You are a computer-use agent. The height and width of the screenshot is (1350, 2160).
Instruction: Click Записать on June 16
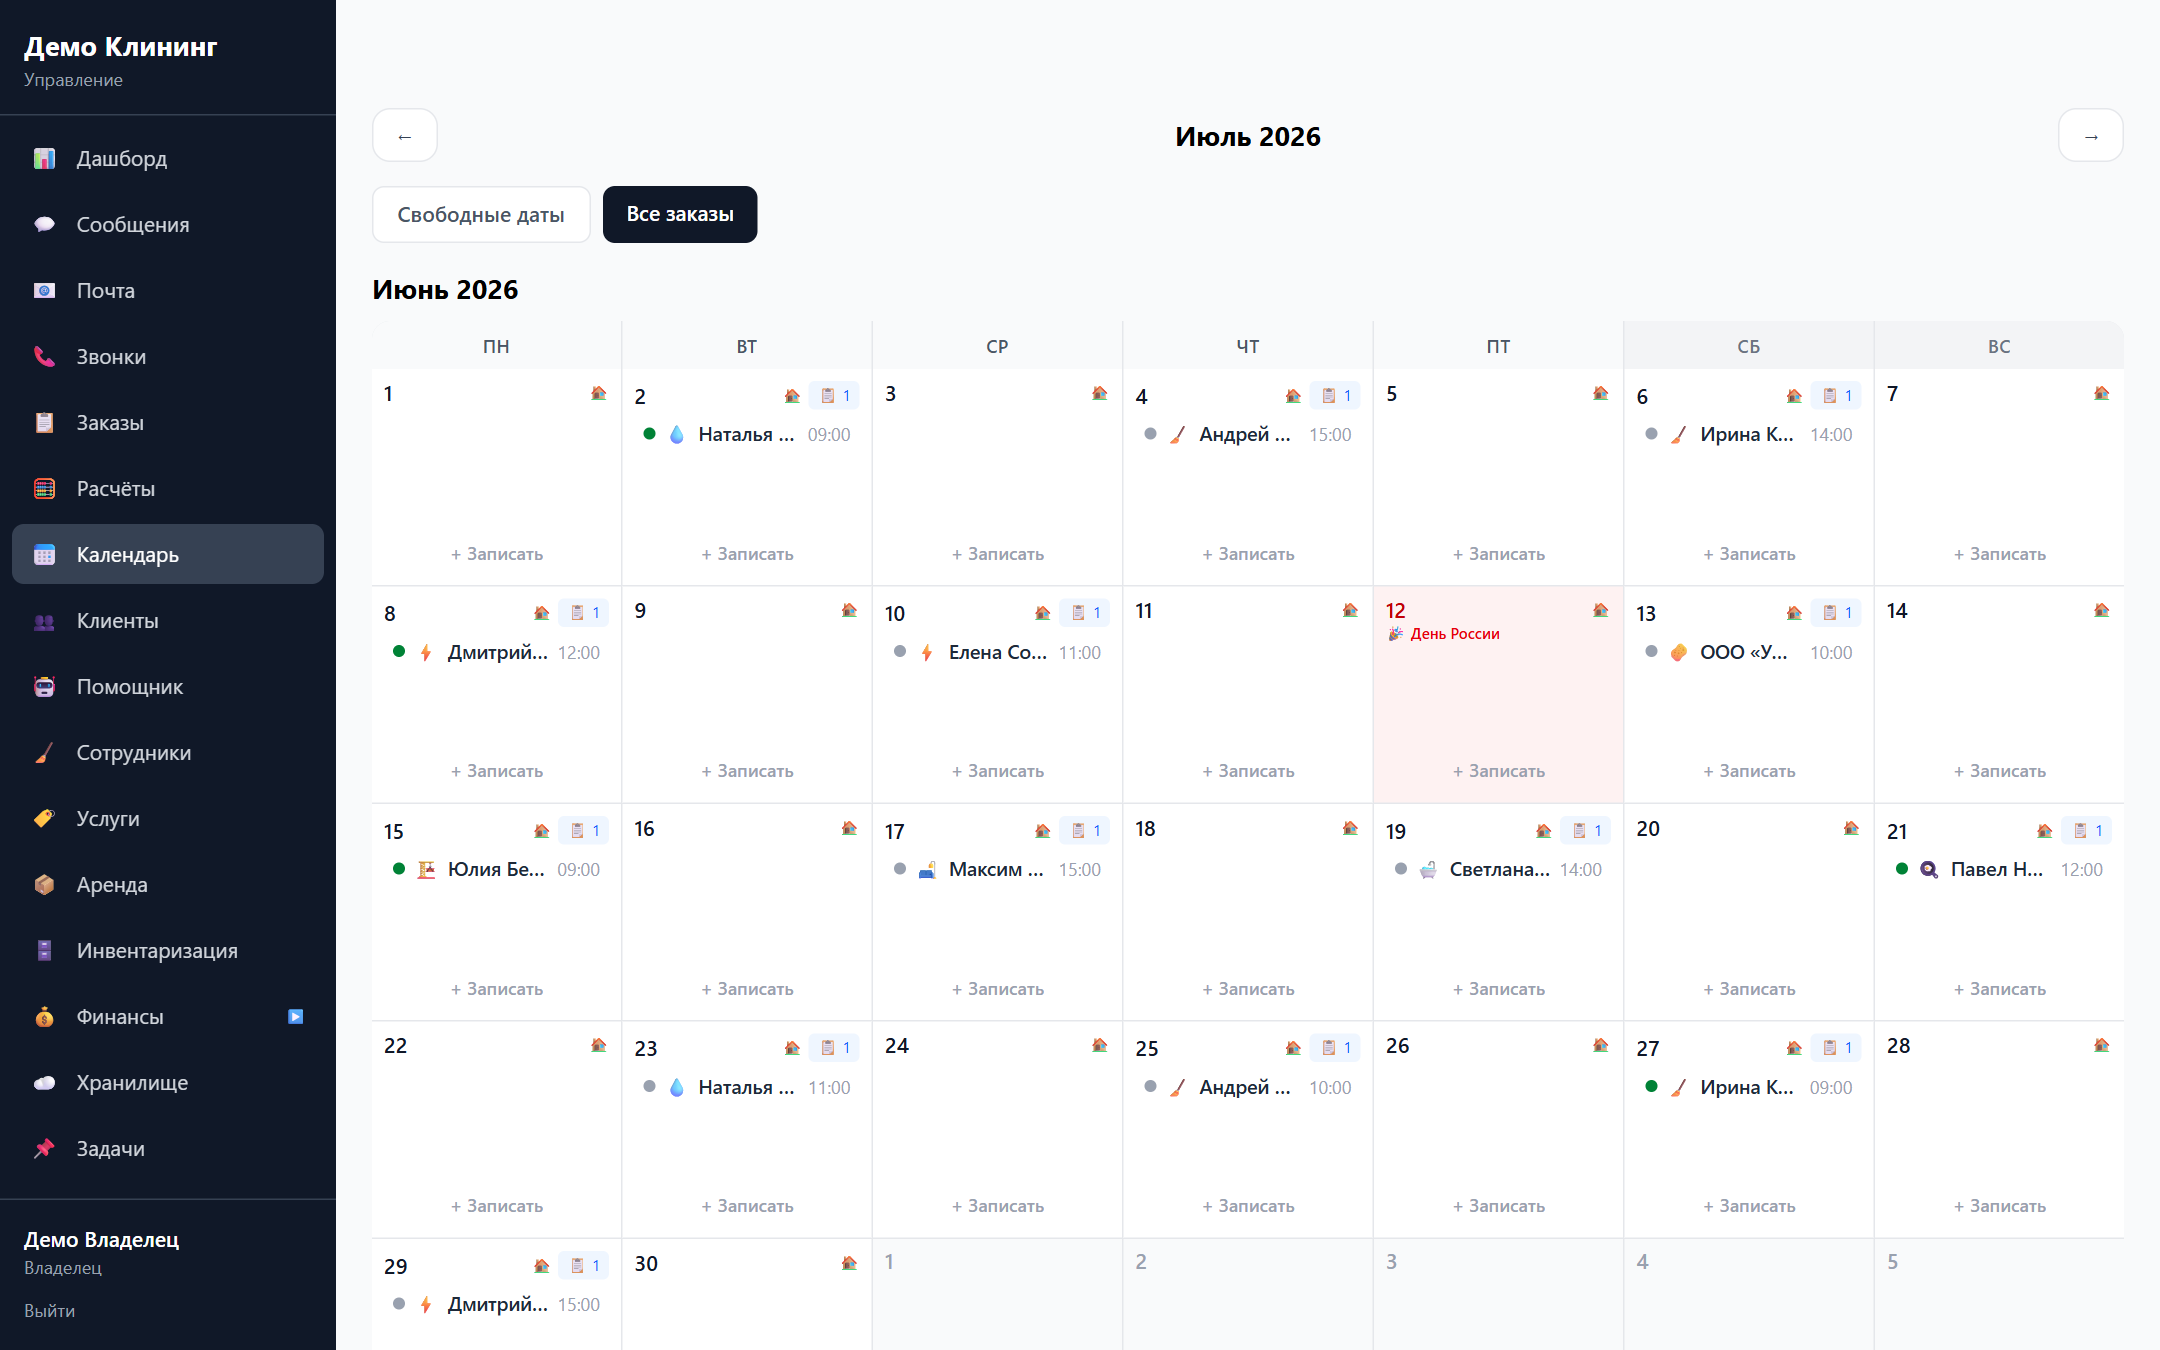747,989
